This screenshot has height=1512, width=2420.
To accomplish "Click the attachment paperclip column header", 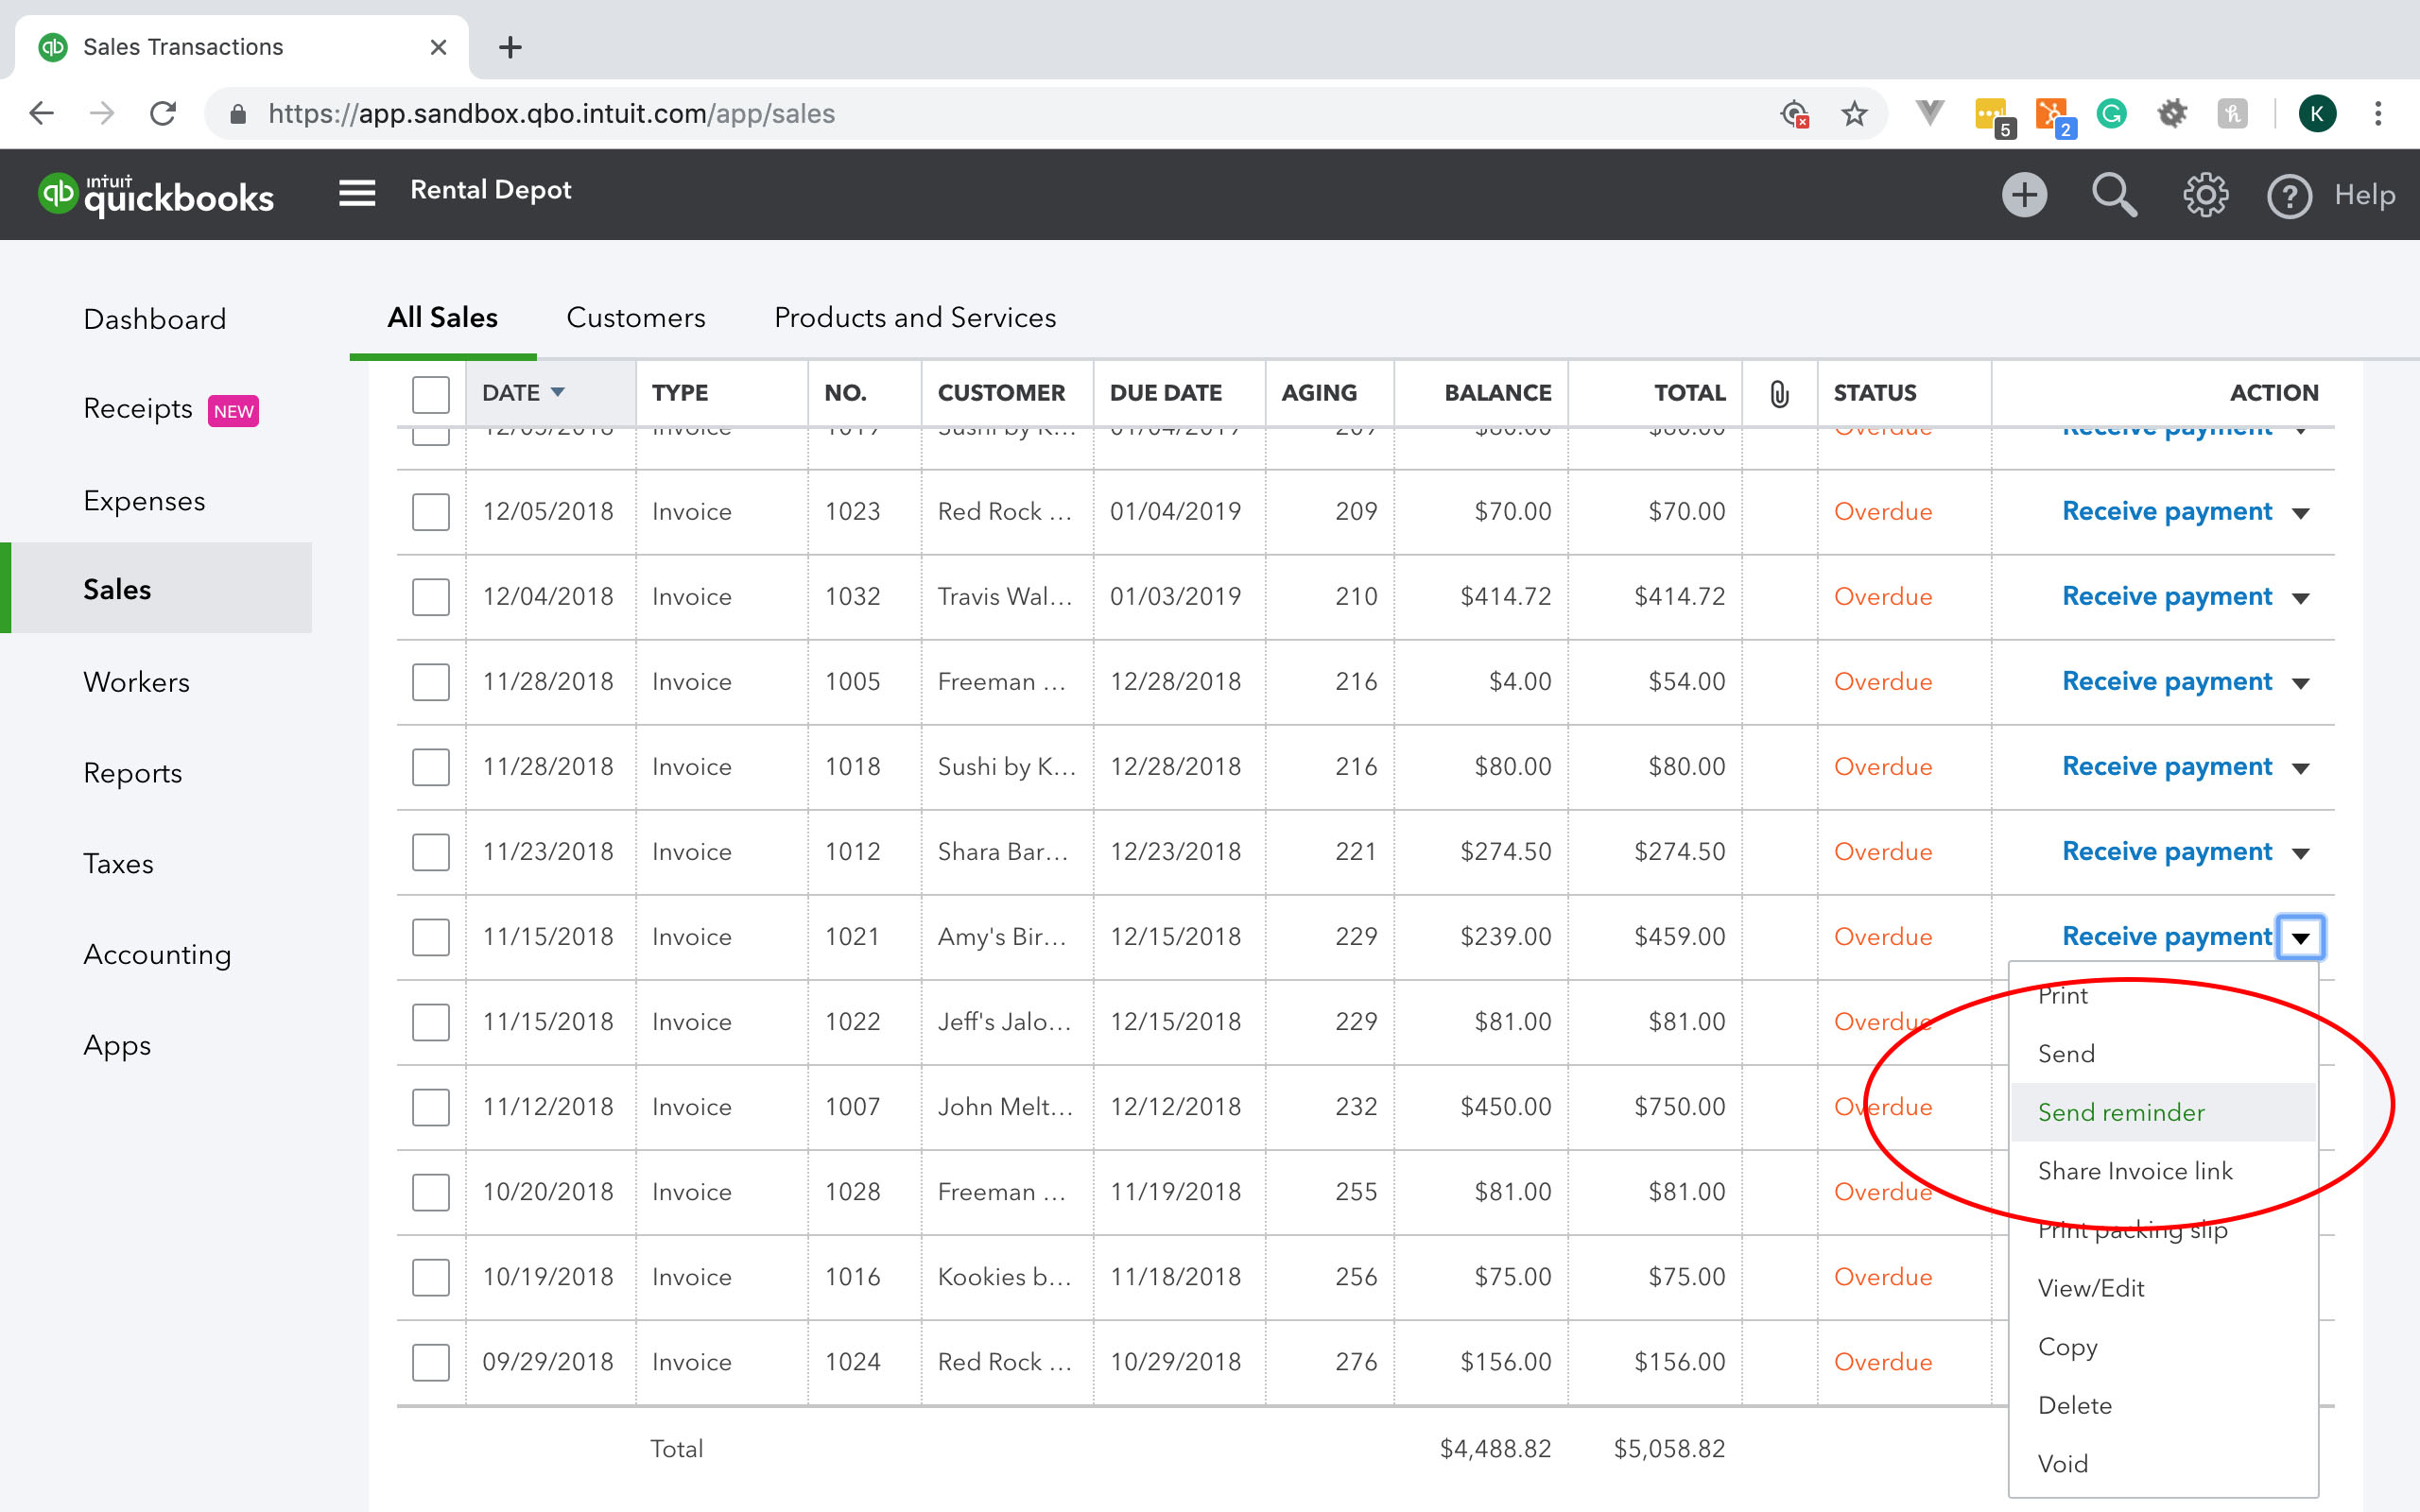I will tap(1779, 394).
